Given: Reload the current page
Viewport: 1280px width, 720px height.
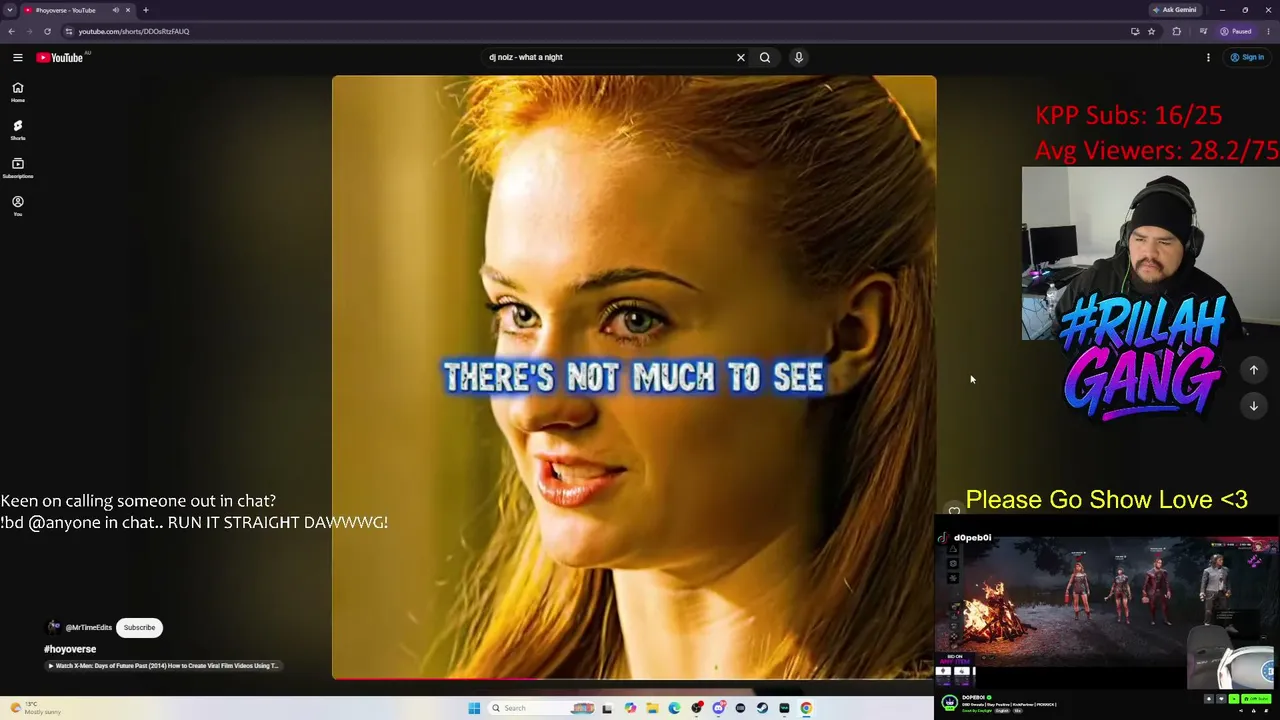Looking at the screenshot, I should tap(47, 31).
